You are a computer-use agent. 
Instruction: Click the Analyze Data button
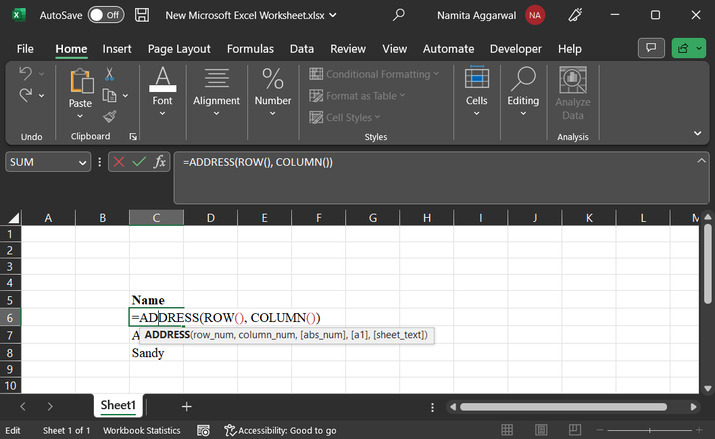(572, 95)
